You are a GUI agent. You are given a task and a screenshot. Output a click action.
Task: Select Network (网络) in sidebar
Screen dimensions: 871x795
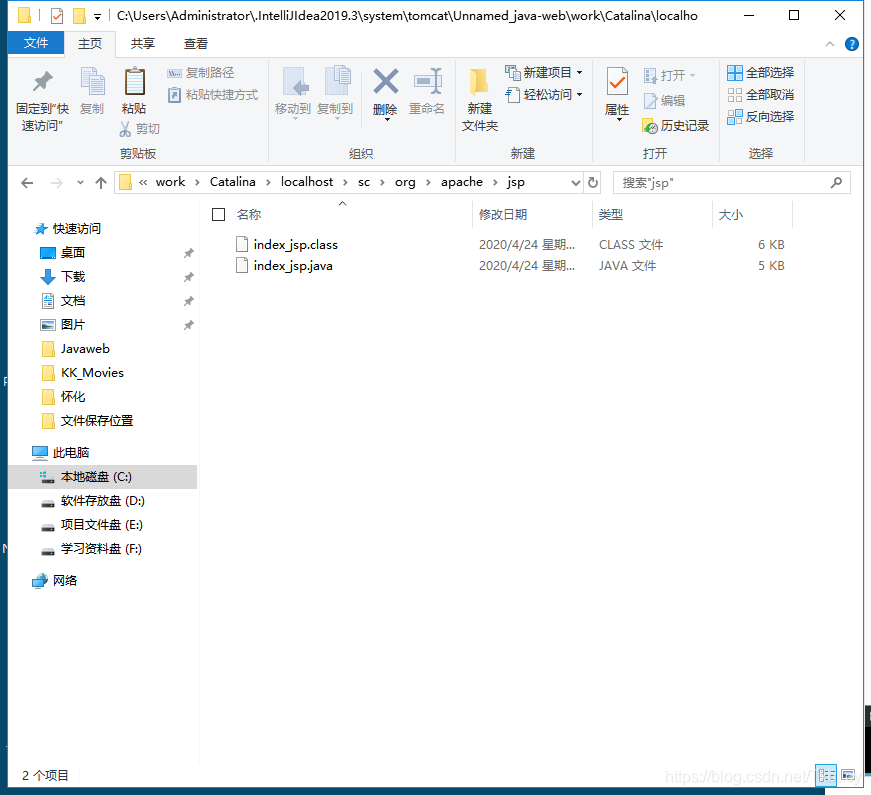click(x=64, y=581)
